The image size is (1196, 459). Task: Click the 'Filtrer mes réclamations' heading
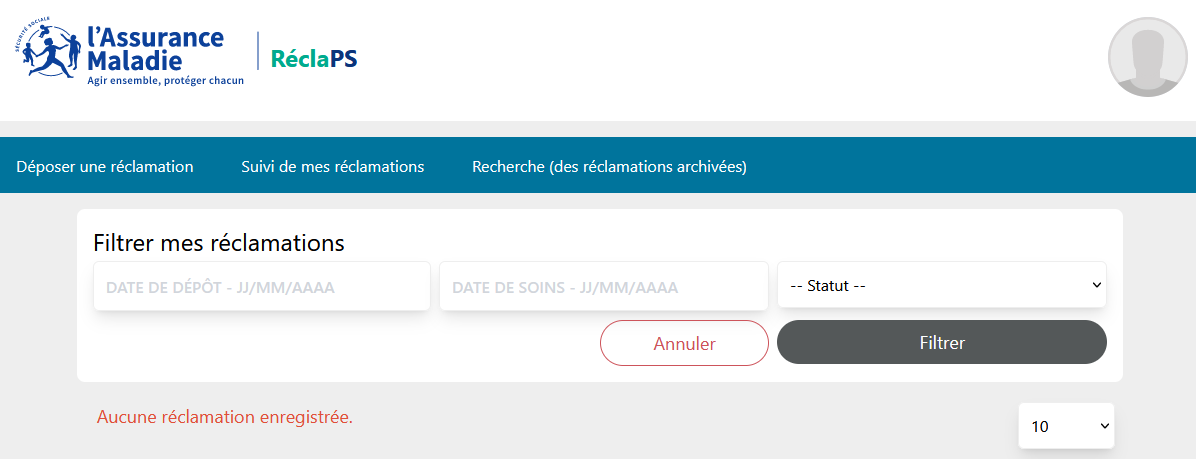(x=219, y=242)
